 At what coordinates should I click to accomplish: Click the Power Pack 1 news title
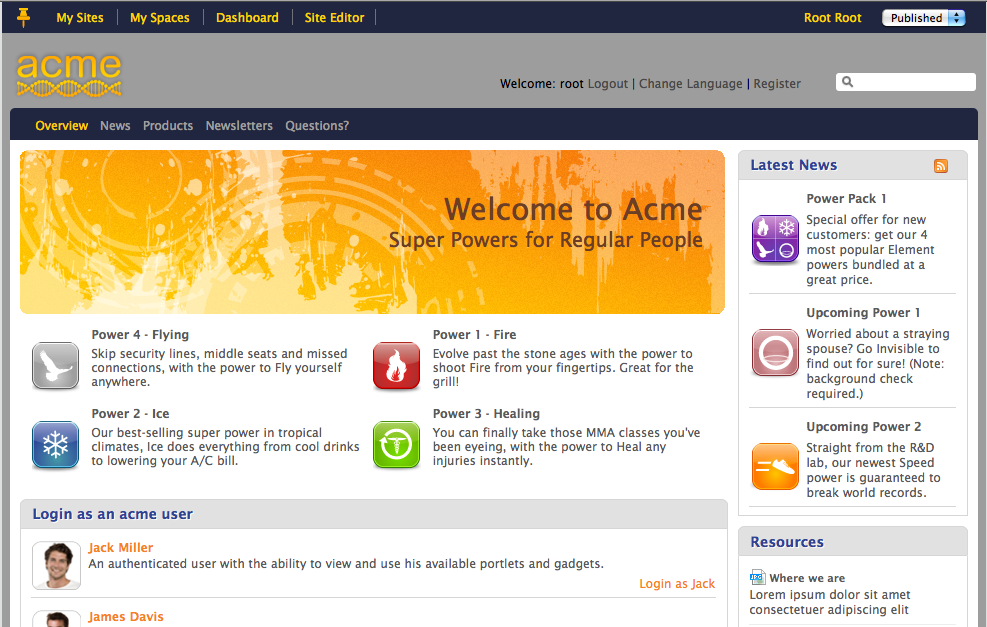(x=846, y=199)
